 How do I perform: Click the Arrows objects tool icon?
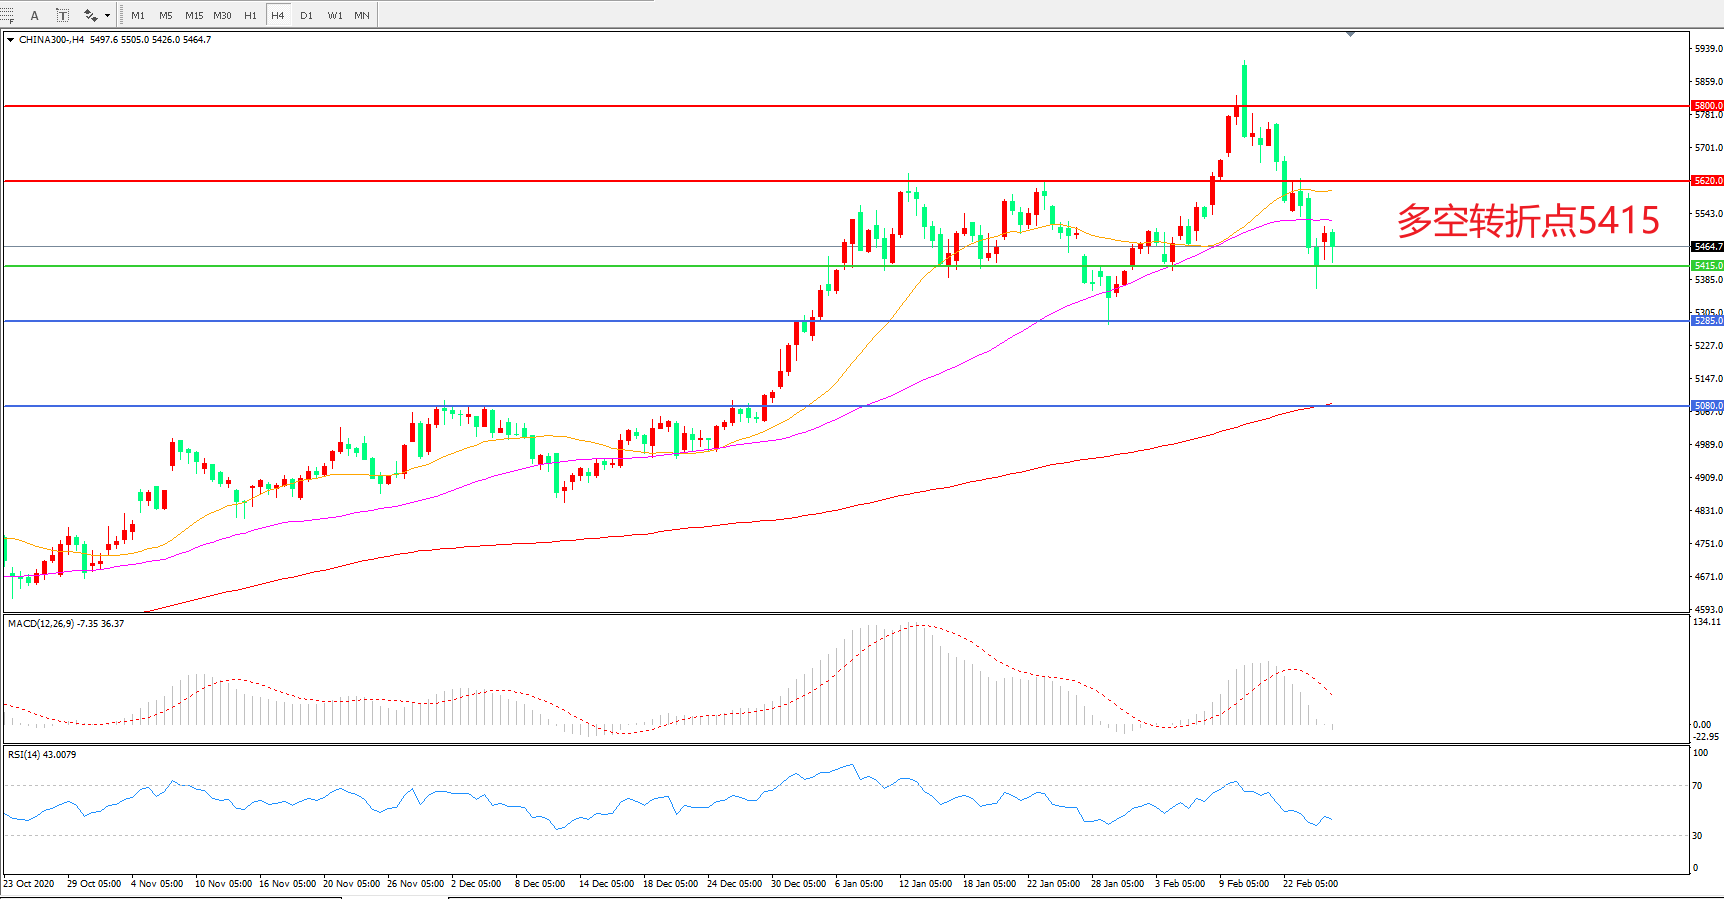(90, 15)
